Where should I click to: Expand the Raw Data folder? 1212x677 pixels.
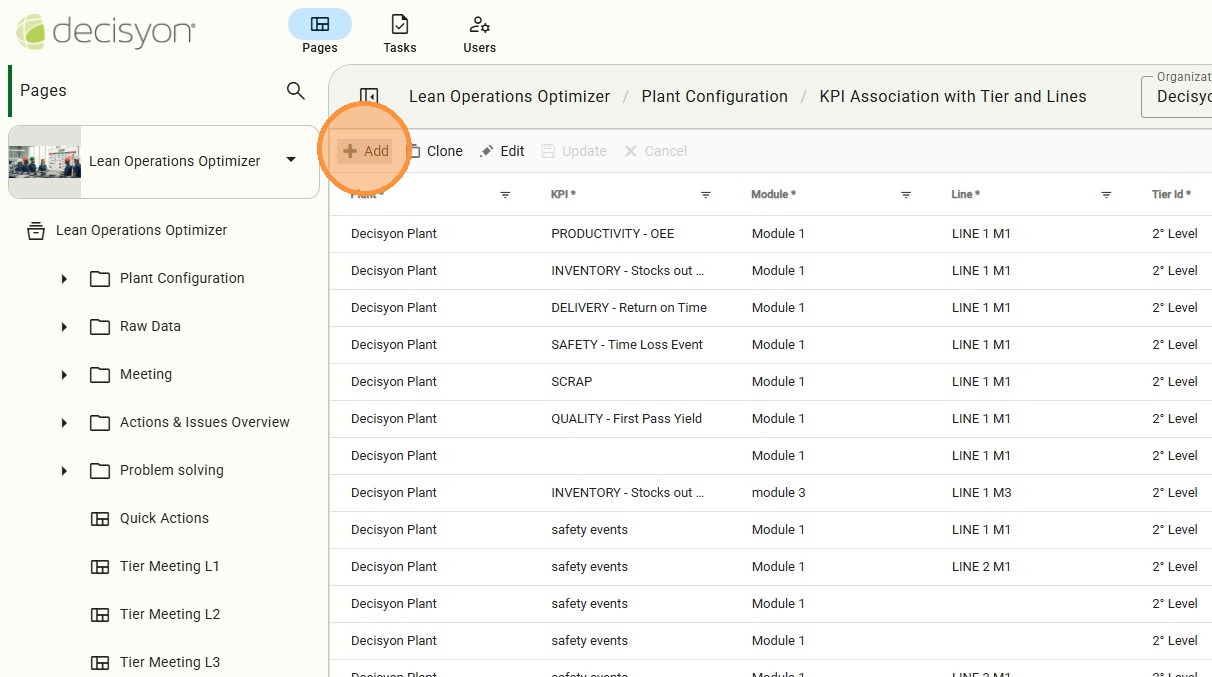coord(64,327)
